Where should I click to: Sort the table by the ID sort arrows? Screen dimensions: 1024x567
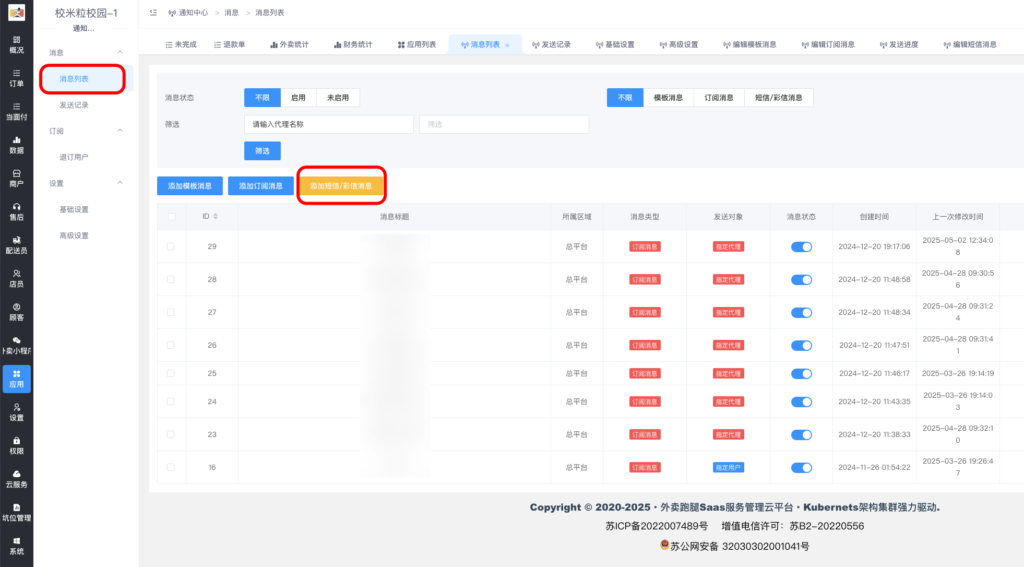(216, 216)
